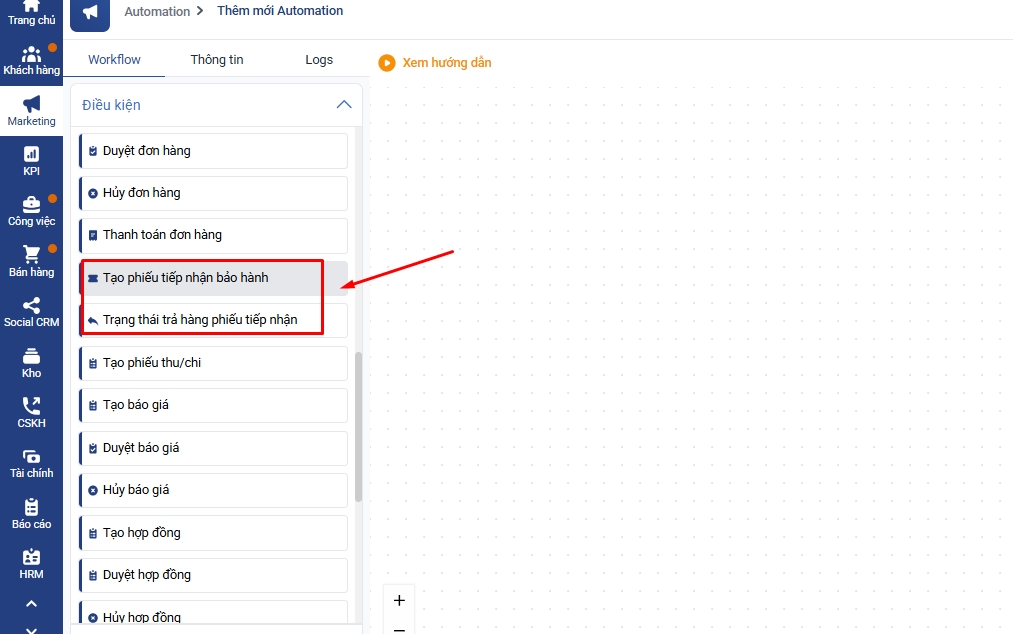Go to Marketing module

pyautogui.click(x=31, y=111)
